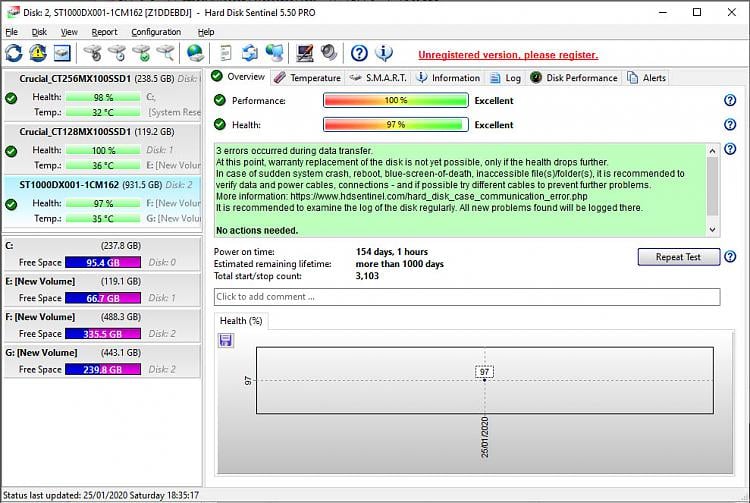
Task: Click the blue info 'i' toolbar icon
Action: point(383,53)
